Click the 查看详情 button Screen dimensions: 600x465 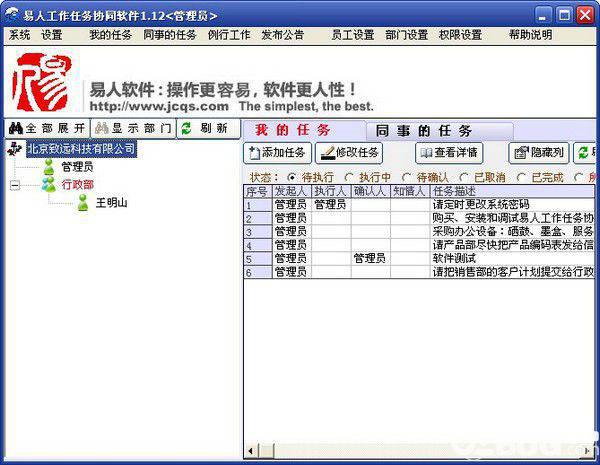(449, 153)
